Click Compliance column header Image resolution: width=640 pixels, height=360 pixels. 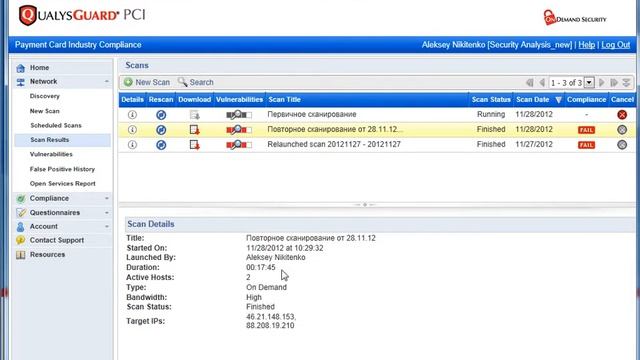[x=586, y=100]
